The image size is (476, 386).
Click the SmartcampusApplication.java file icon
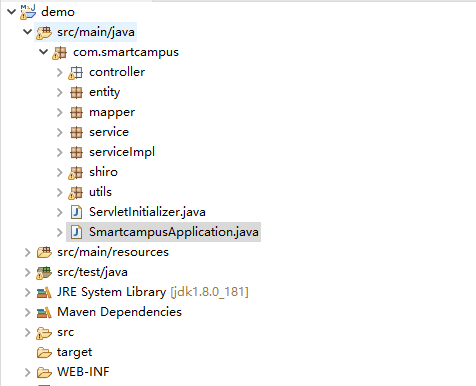click(x=76, y=232)
